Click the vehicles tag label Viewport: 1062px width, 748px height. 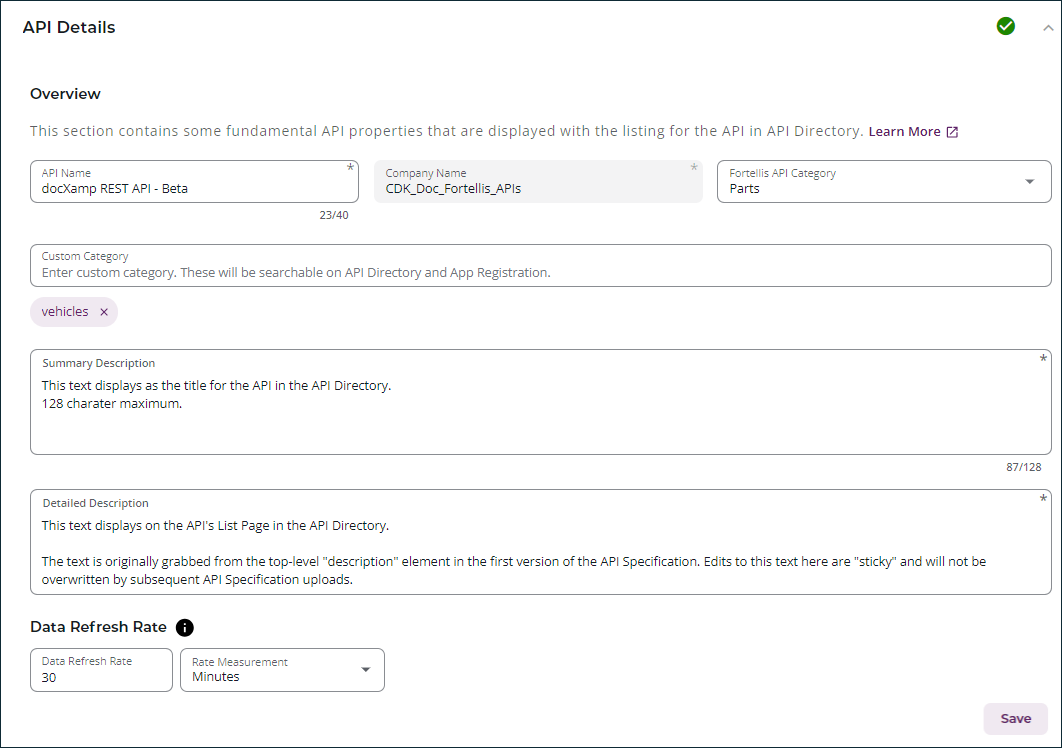pos(65,312)
